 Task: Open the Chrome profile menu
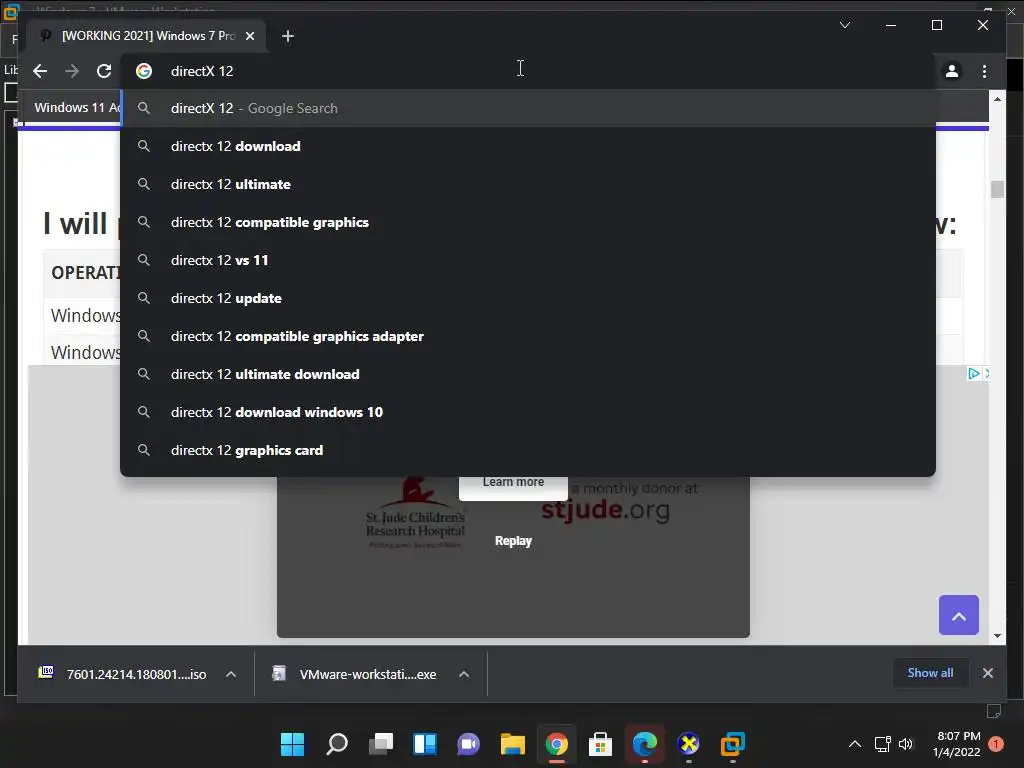[952, 71]
